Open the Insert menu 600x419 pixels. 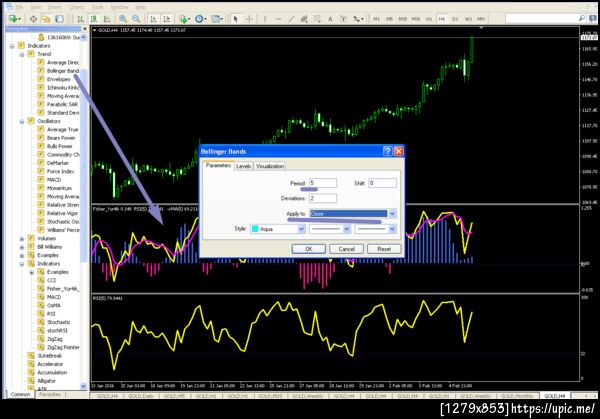[55, 7]
